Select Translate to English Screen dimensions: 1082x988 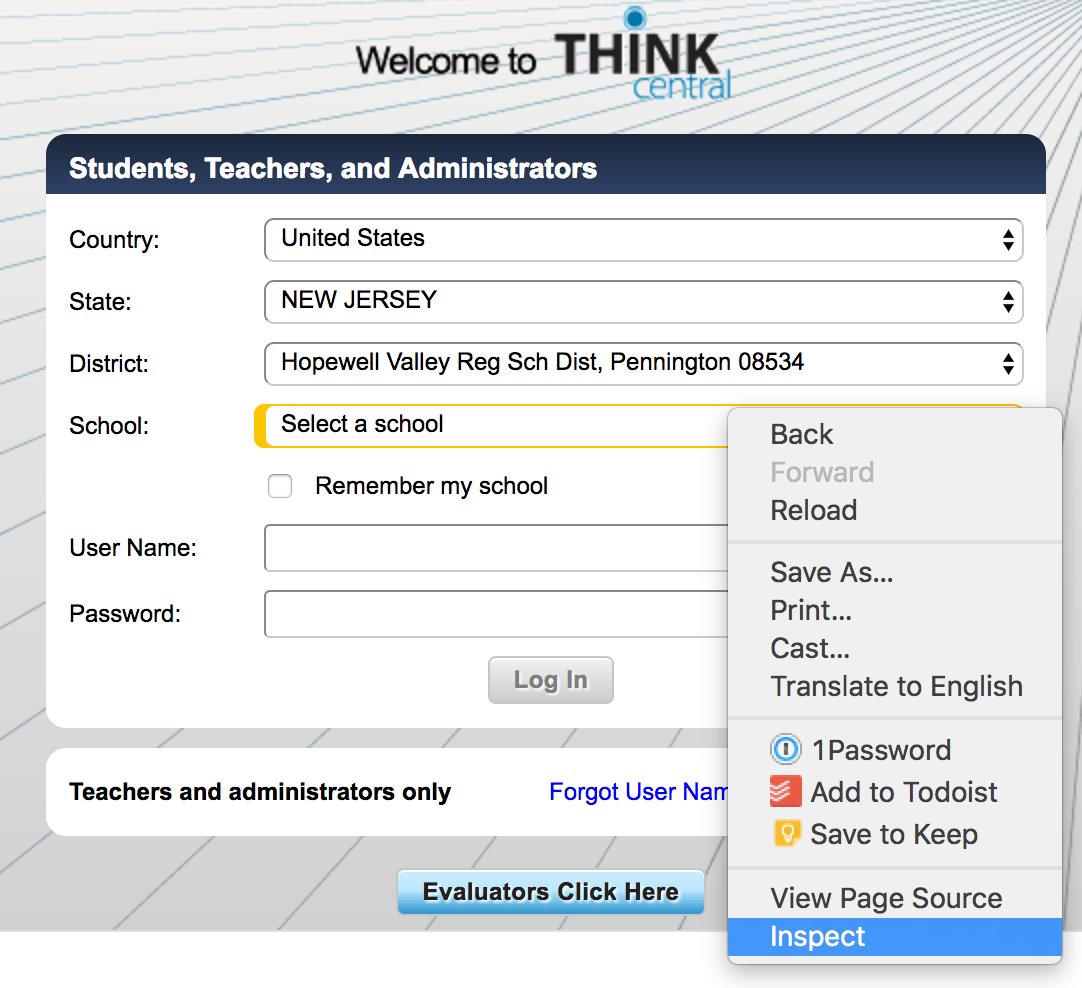pyautogui.click(x=896, y=686)
